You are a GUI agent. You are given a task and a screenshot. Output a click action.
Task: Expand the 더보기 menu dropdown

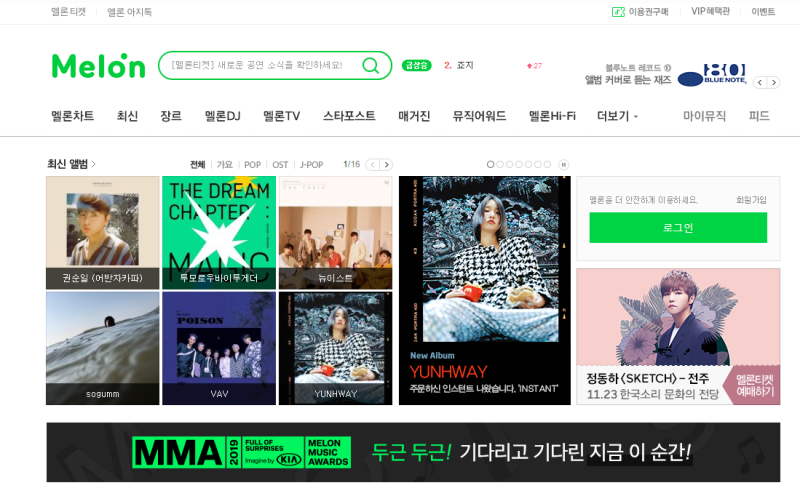(617, 116)
